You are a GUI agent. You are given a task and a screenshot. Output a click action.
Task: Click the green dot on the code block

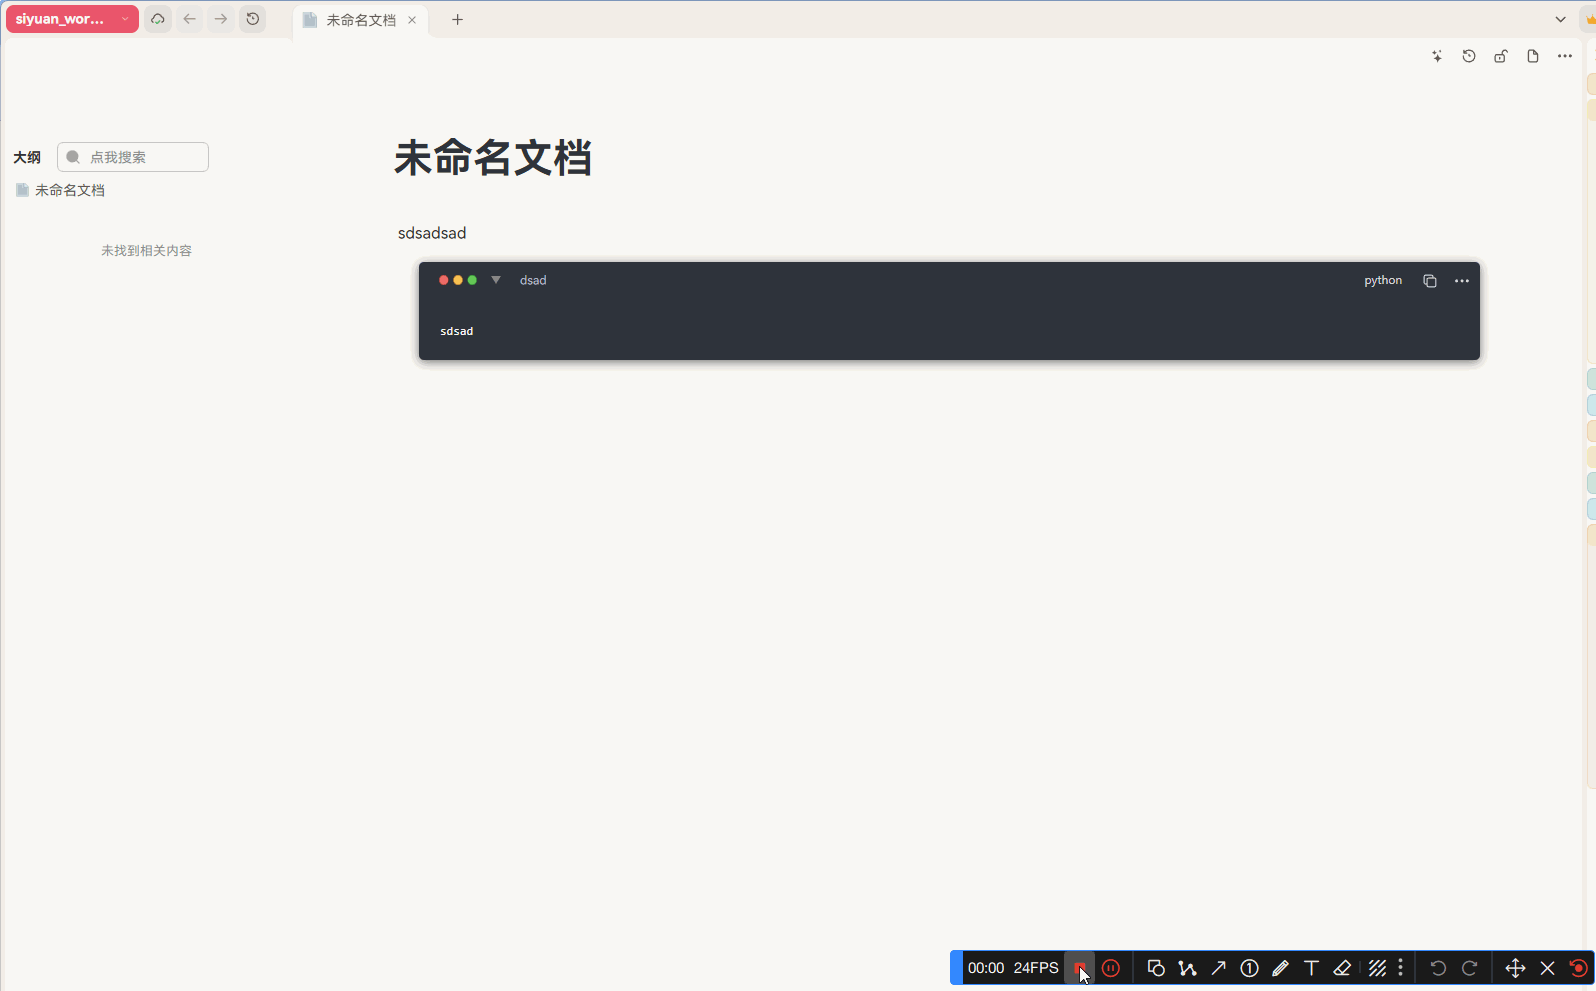473,280
